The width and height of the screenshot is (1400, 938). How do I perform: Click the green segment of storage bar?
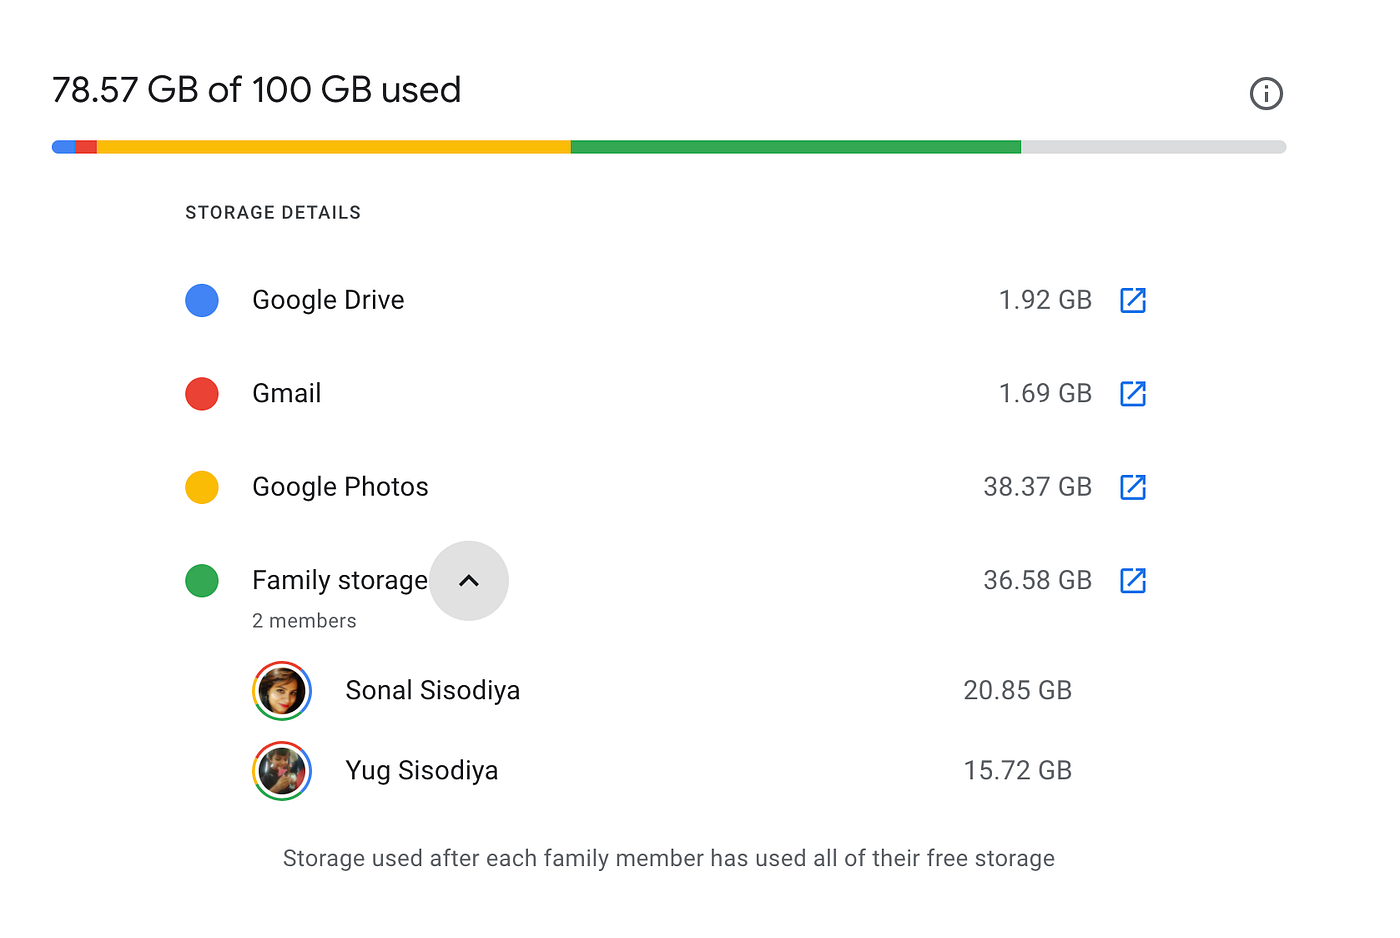(795, 147)
